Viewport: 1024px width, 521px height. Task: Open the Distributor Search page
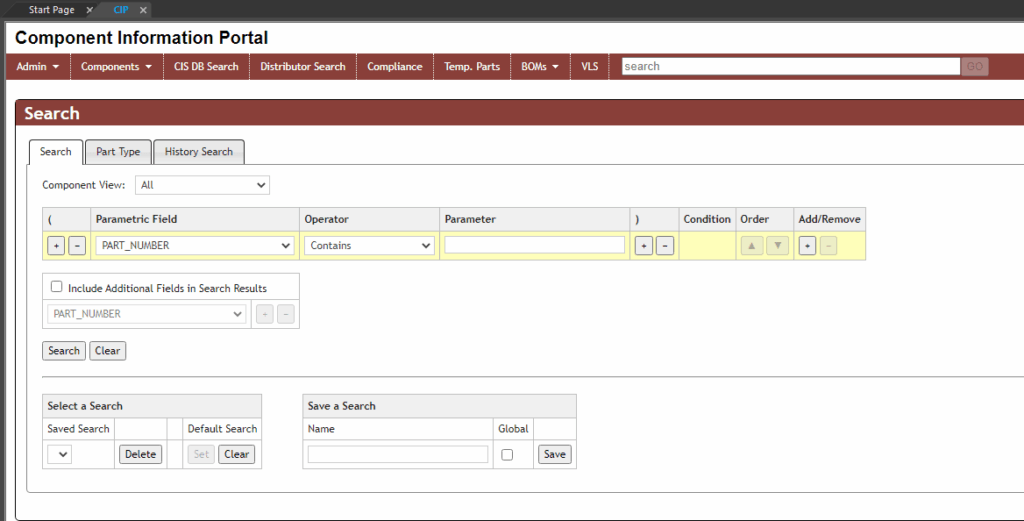click(302, 67)
